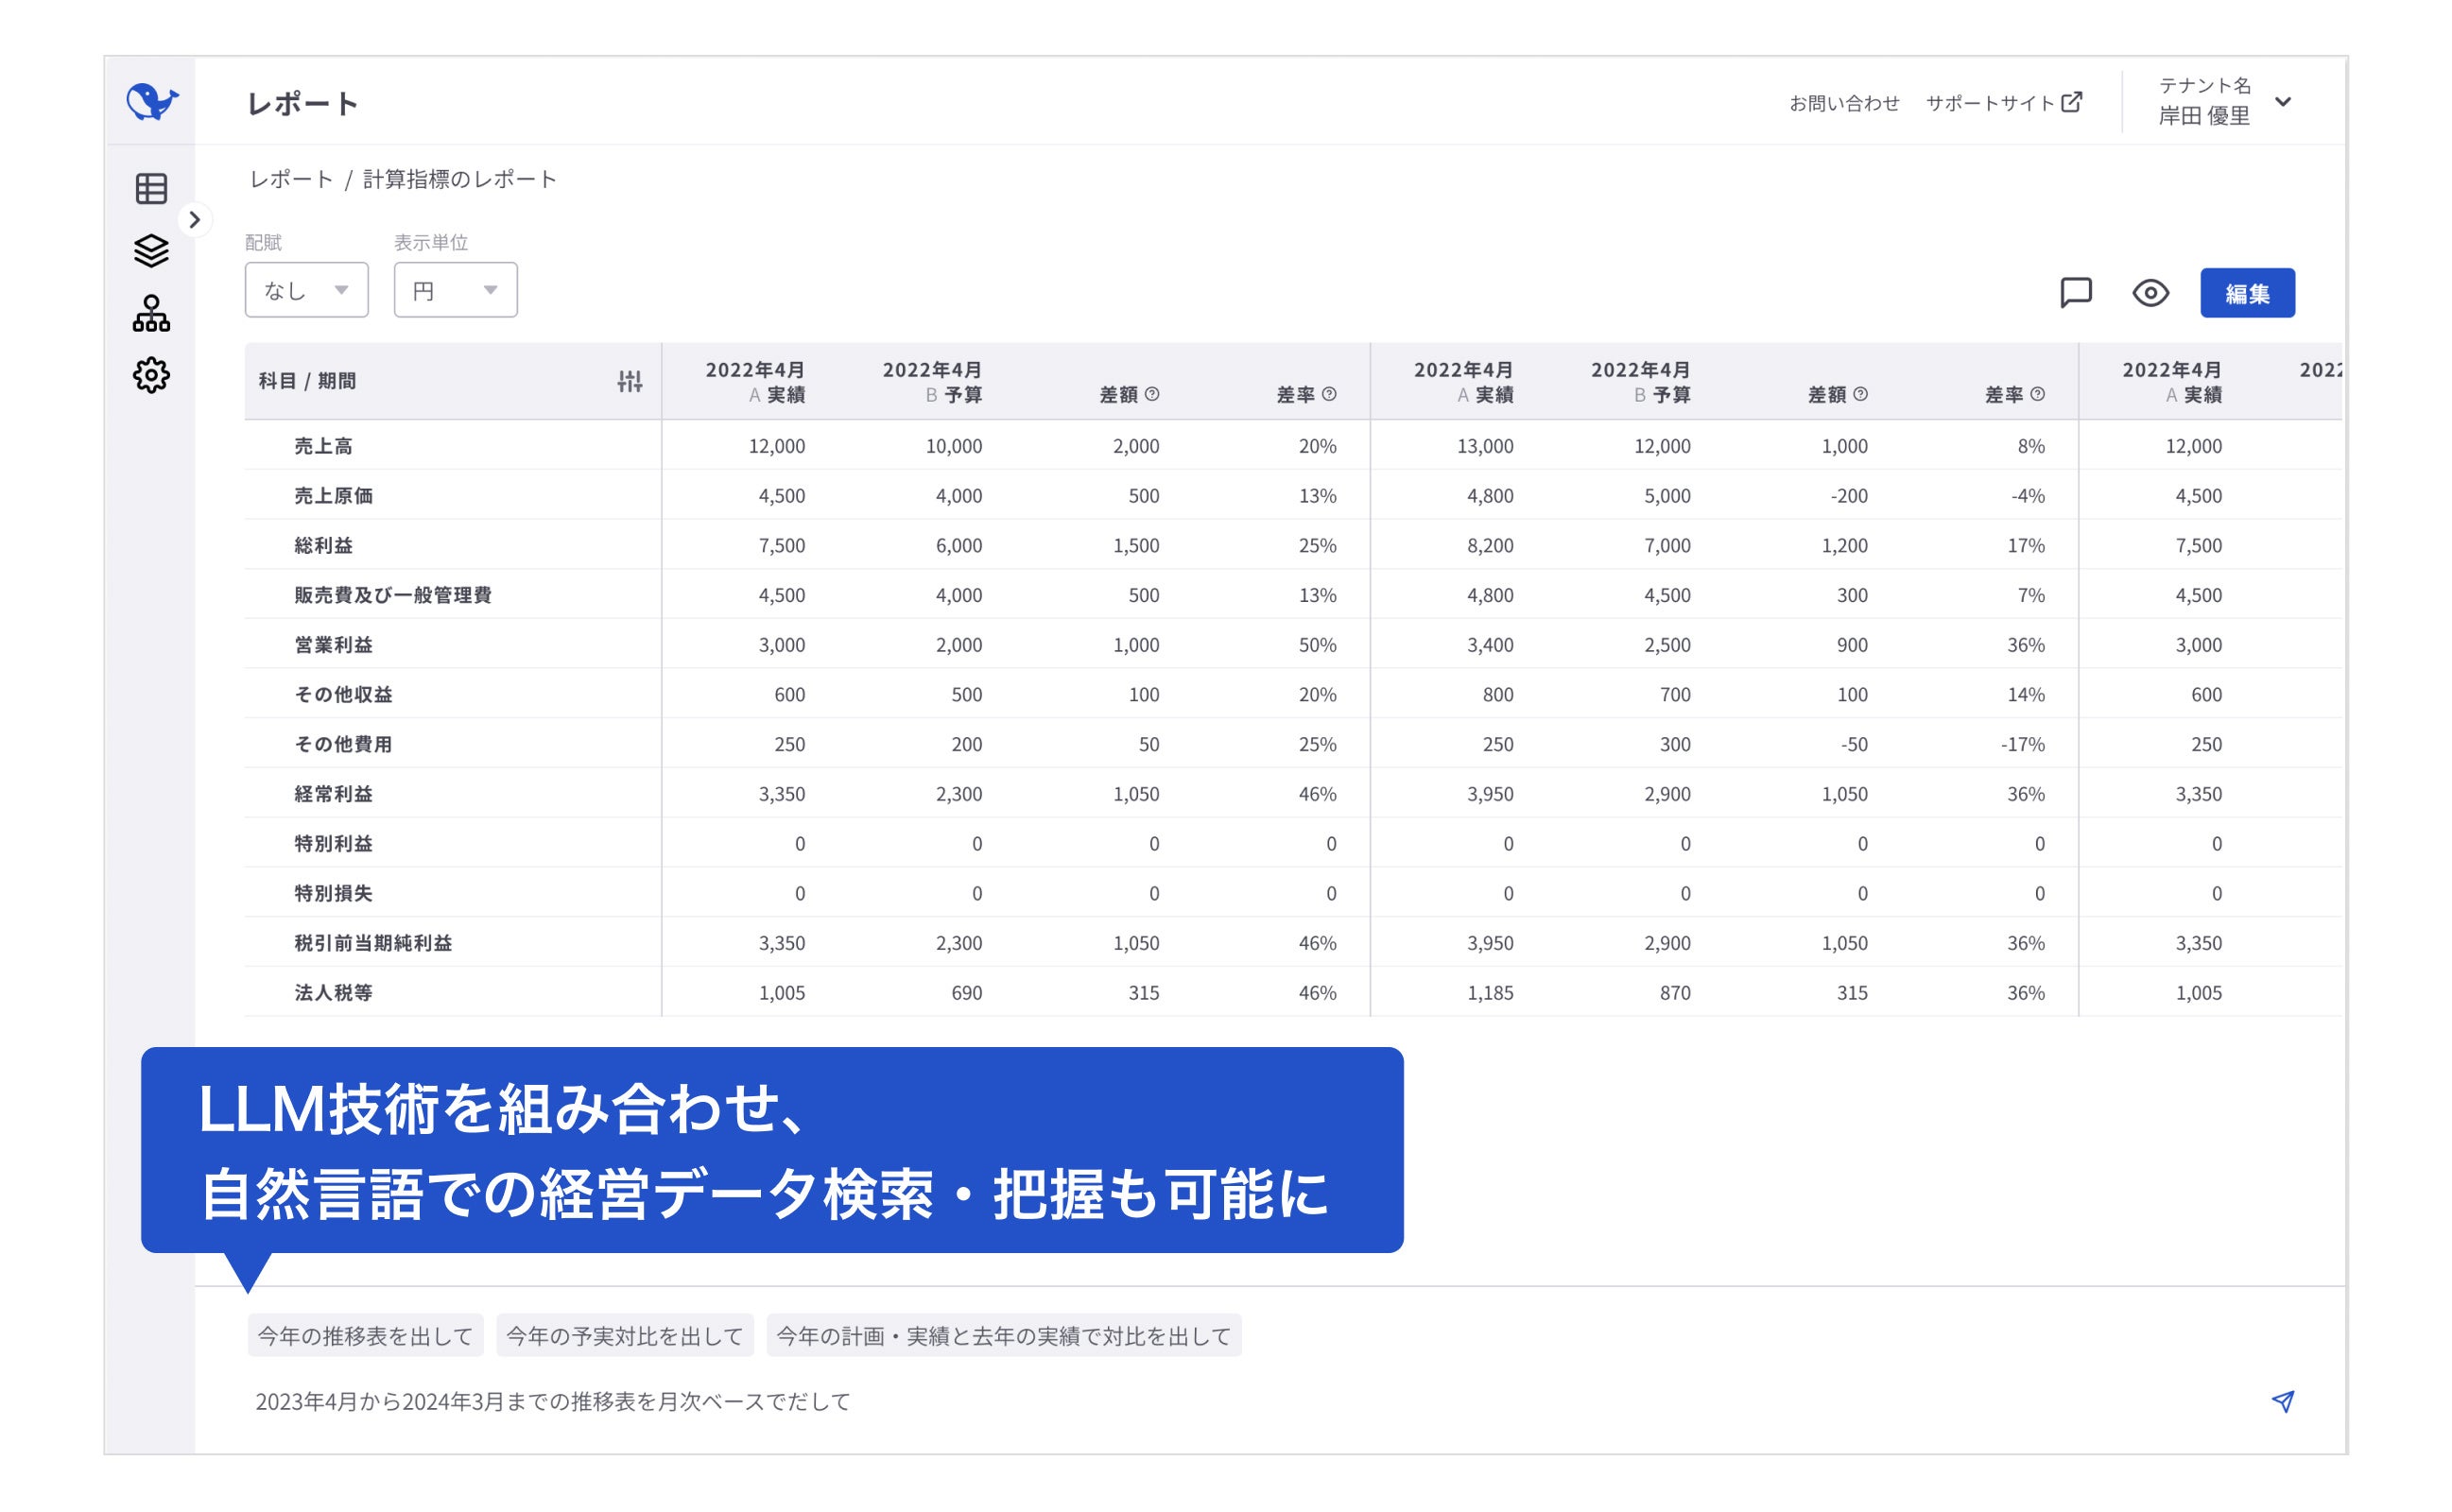Expand the tenant name account menu

[x=2282, y=102]
